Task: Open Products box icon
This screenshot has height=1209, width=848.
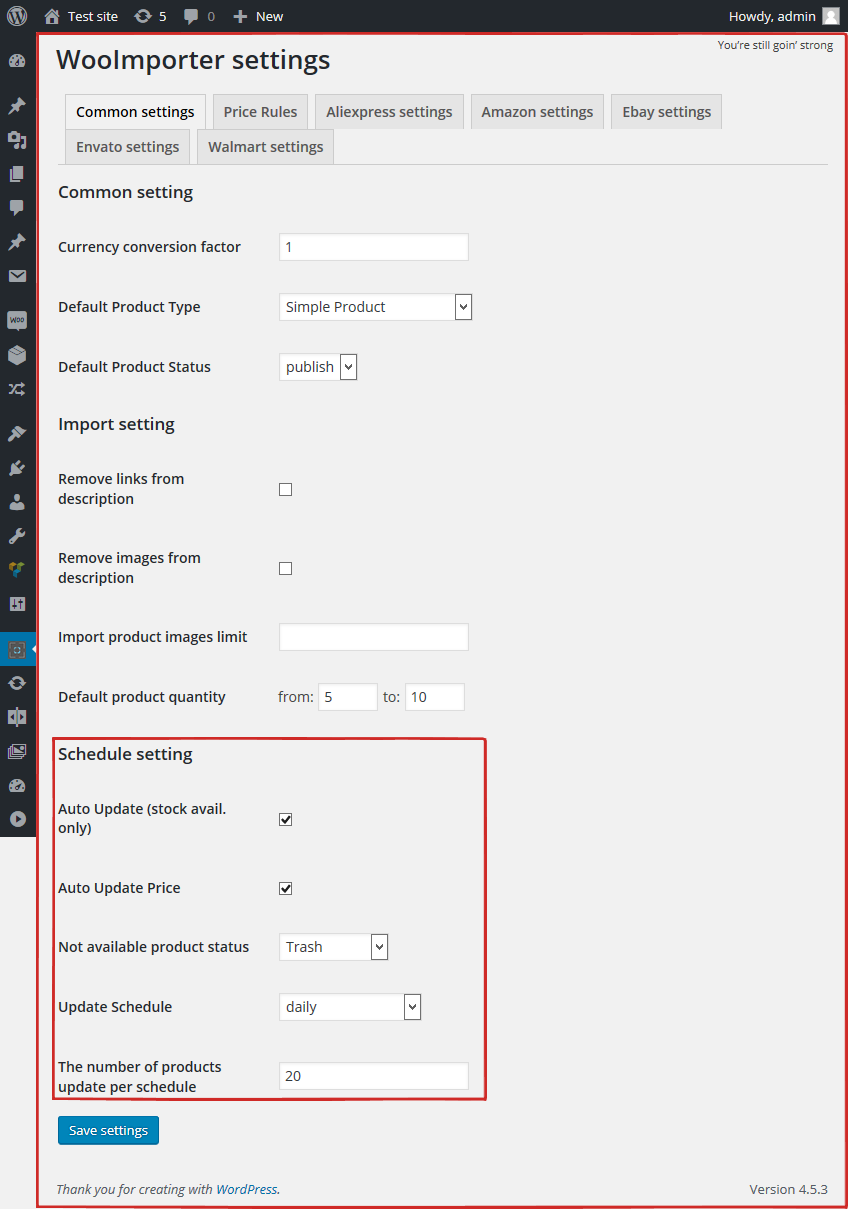Action: (17, 354)
